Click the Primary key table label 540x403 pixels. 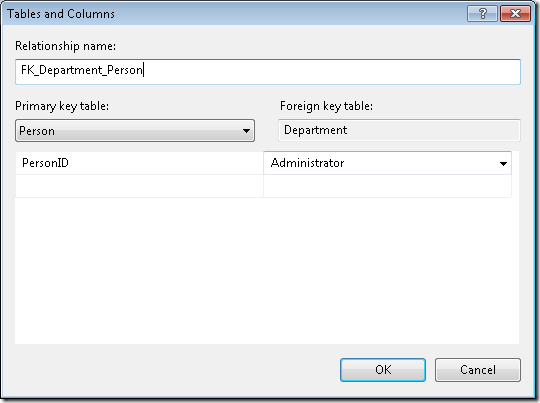point(62,106)
